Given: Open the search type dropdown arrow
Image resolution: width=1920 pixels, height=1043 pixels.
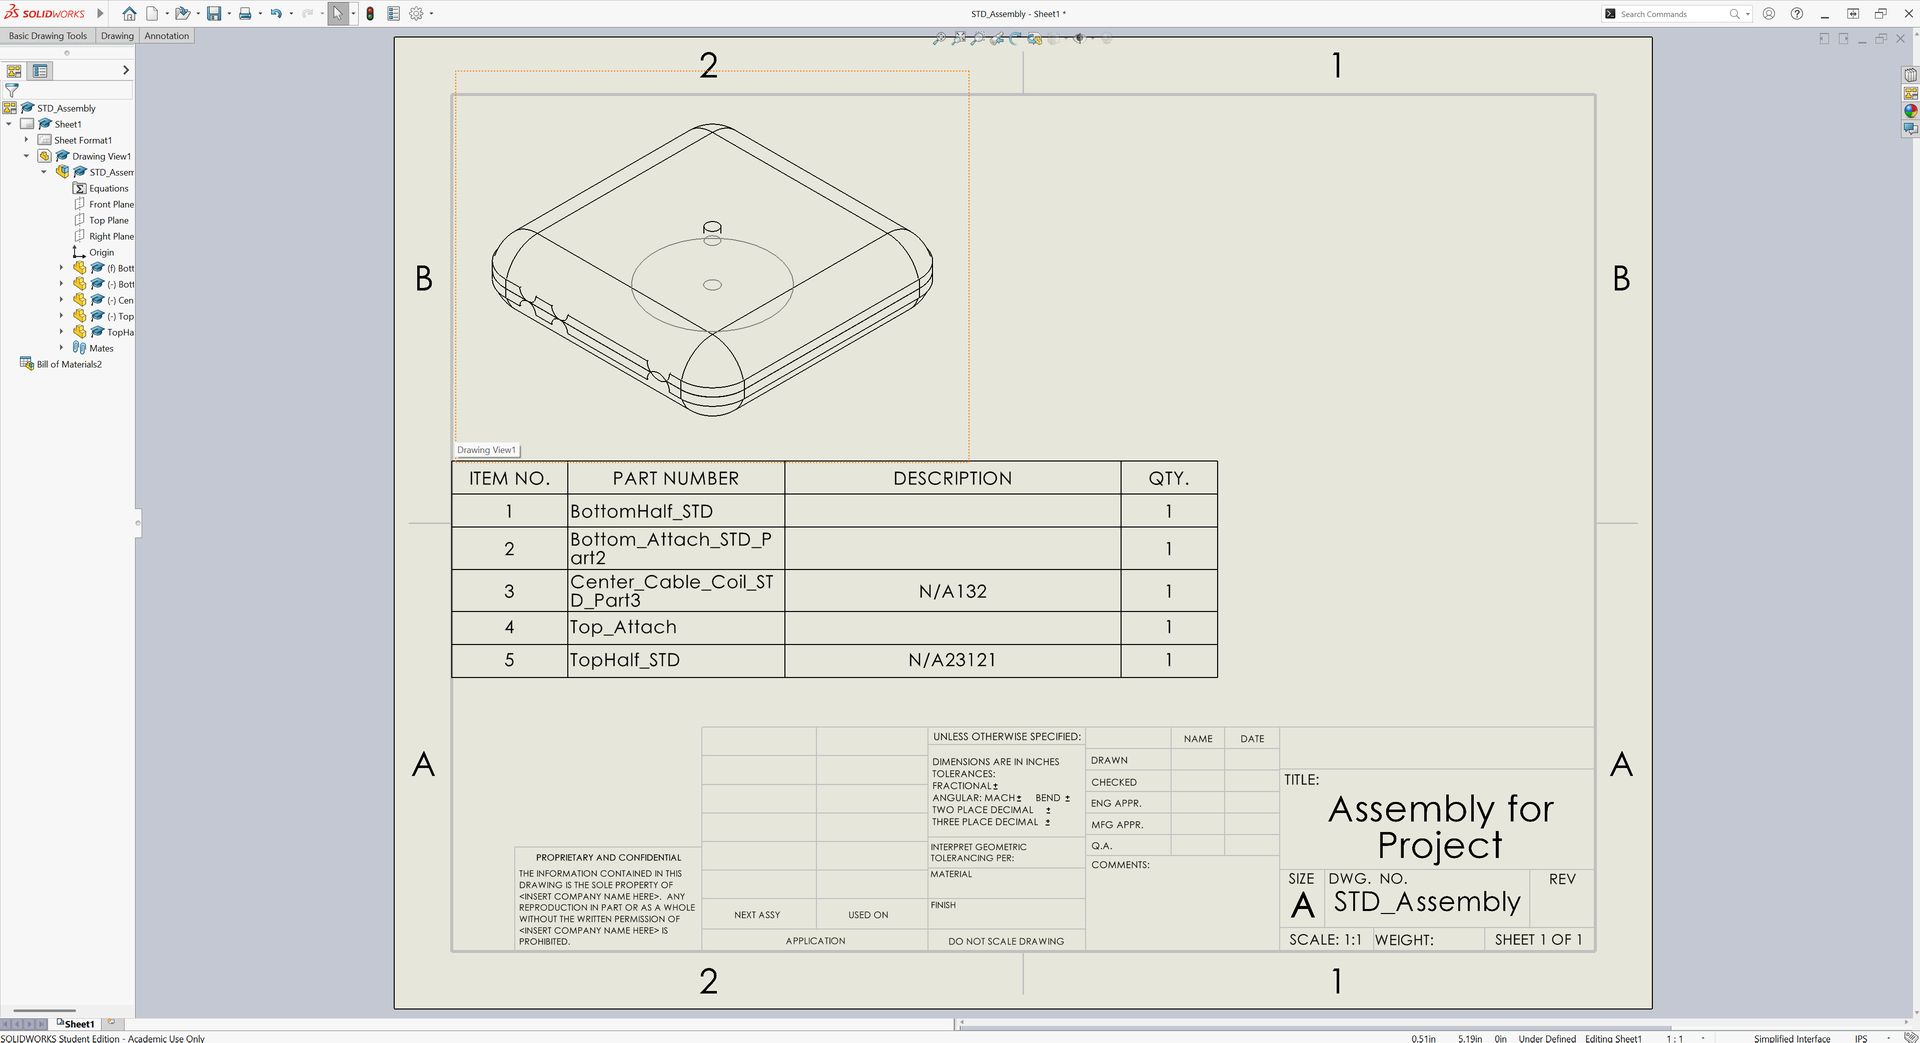Looking at the screenshot, I should 1748,14.
